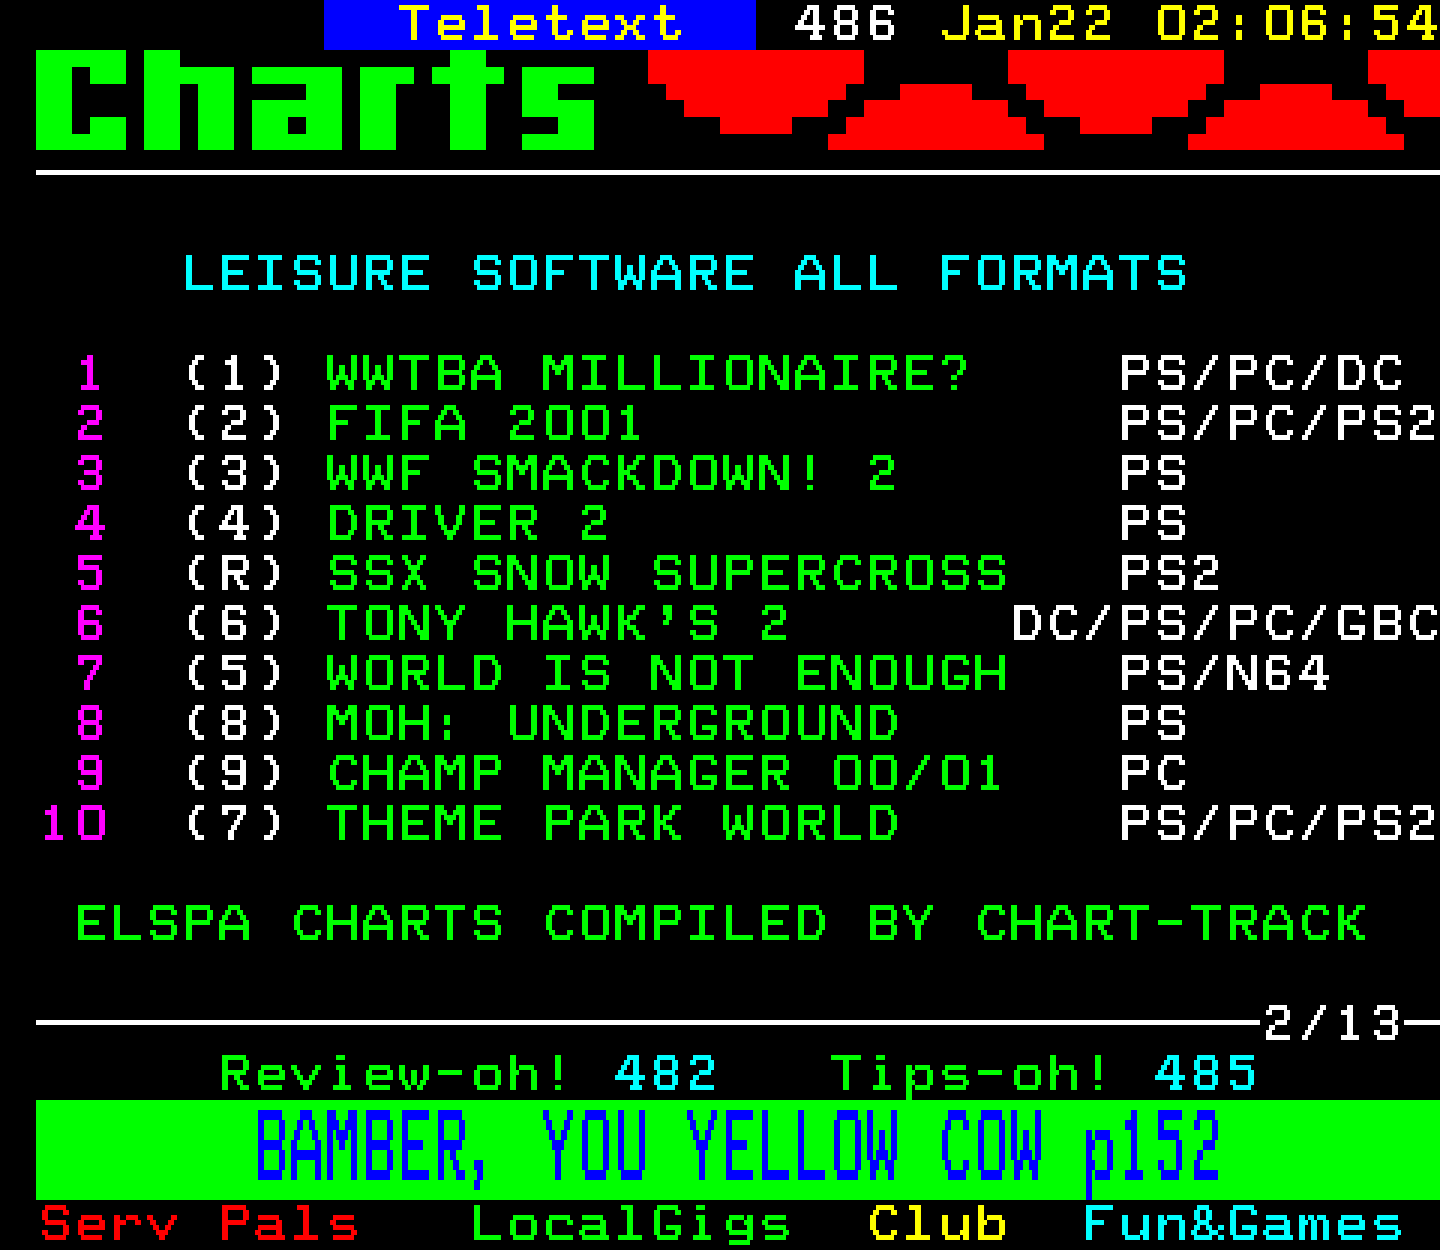Click page number 486 in header
Screen dimensions: 1440x1250
(845, 24)
